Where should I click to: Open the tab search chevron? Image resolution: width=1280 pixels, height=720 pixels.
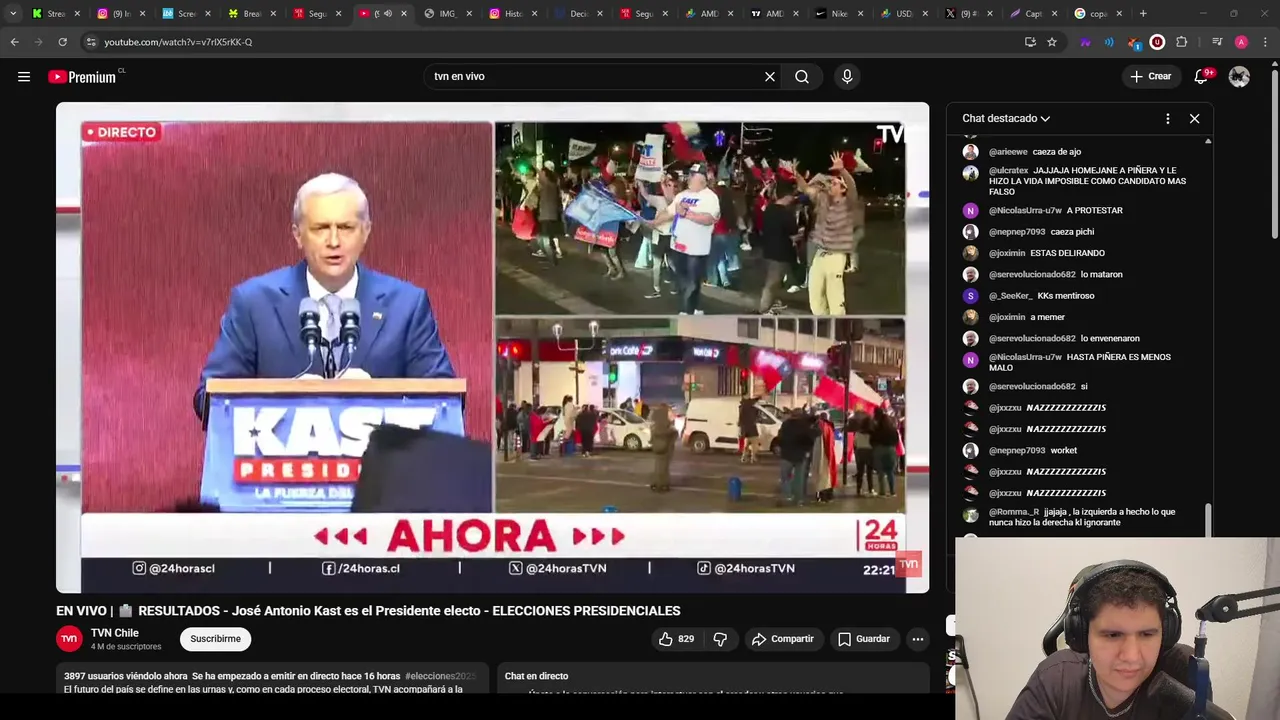[x=13, y=14]
